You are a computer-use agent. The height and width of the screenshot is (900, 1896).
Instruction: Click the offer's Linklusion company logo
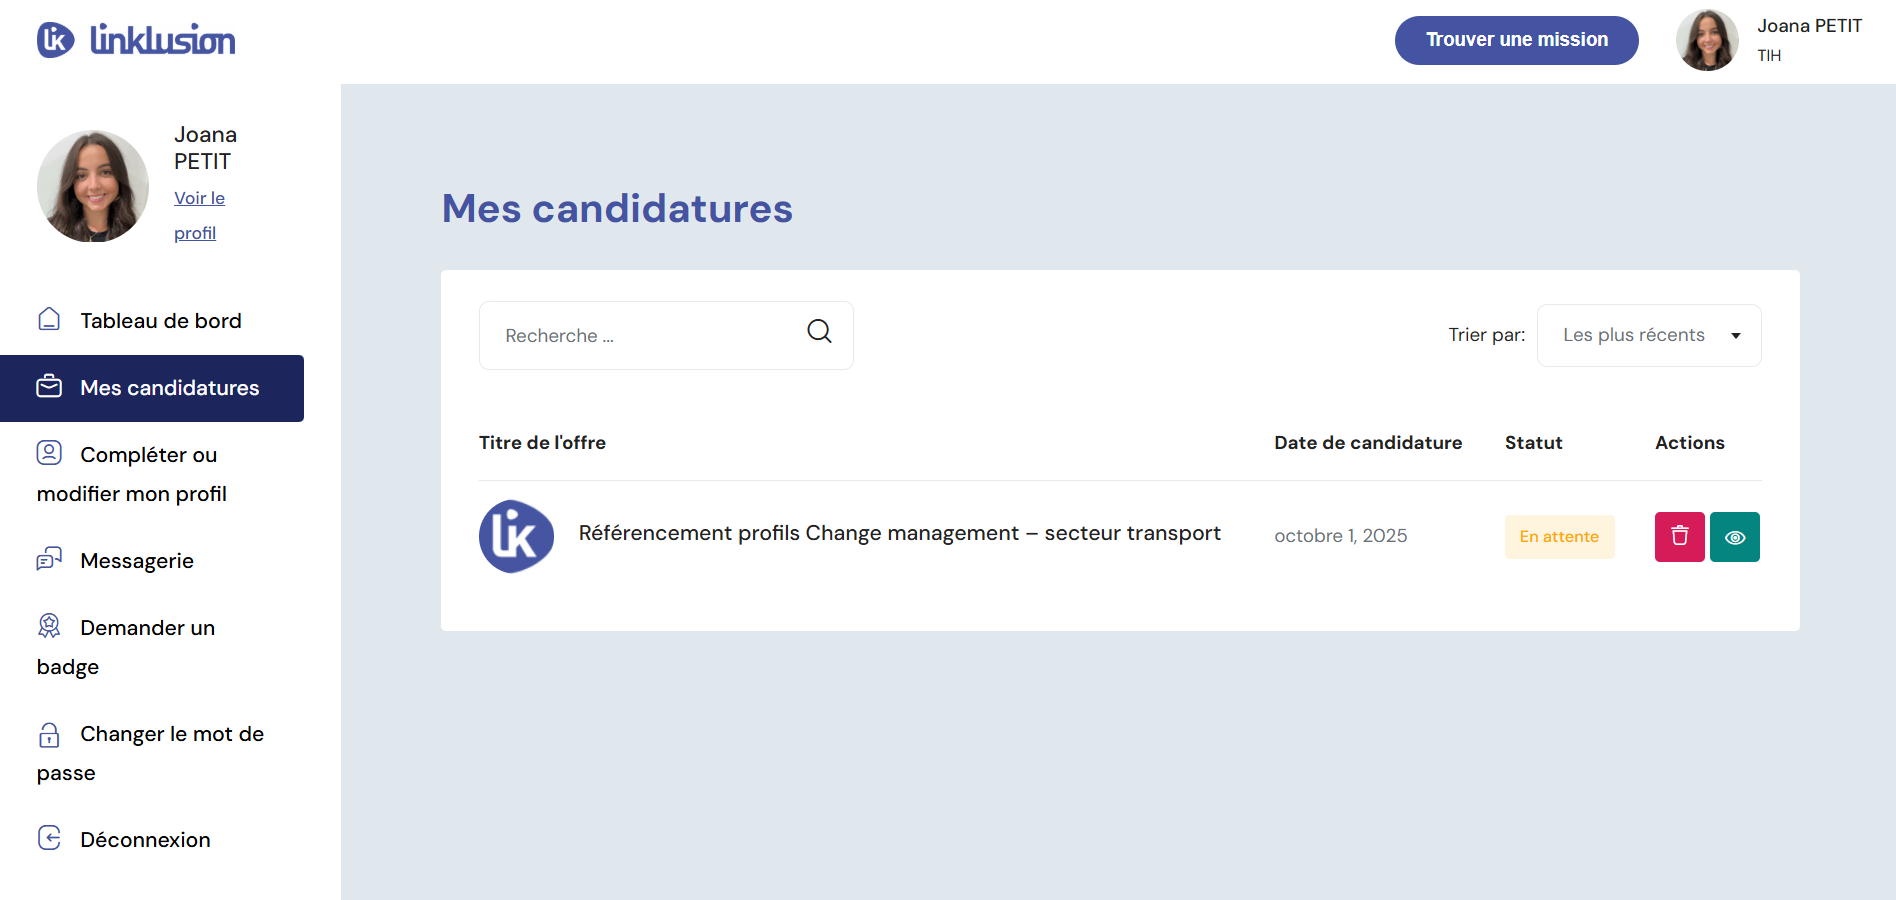[516, 536]
